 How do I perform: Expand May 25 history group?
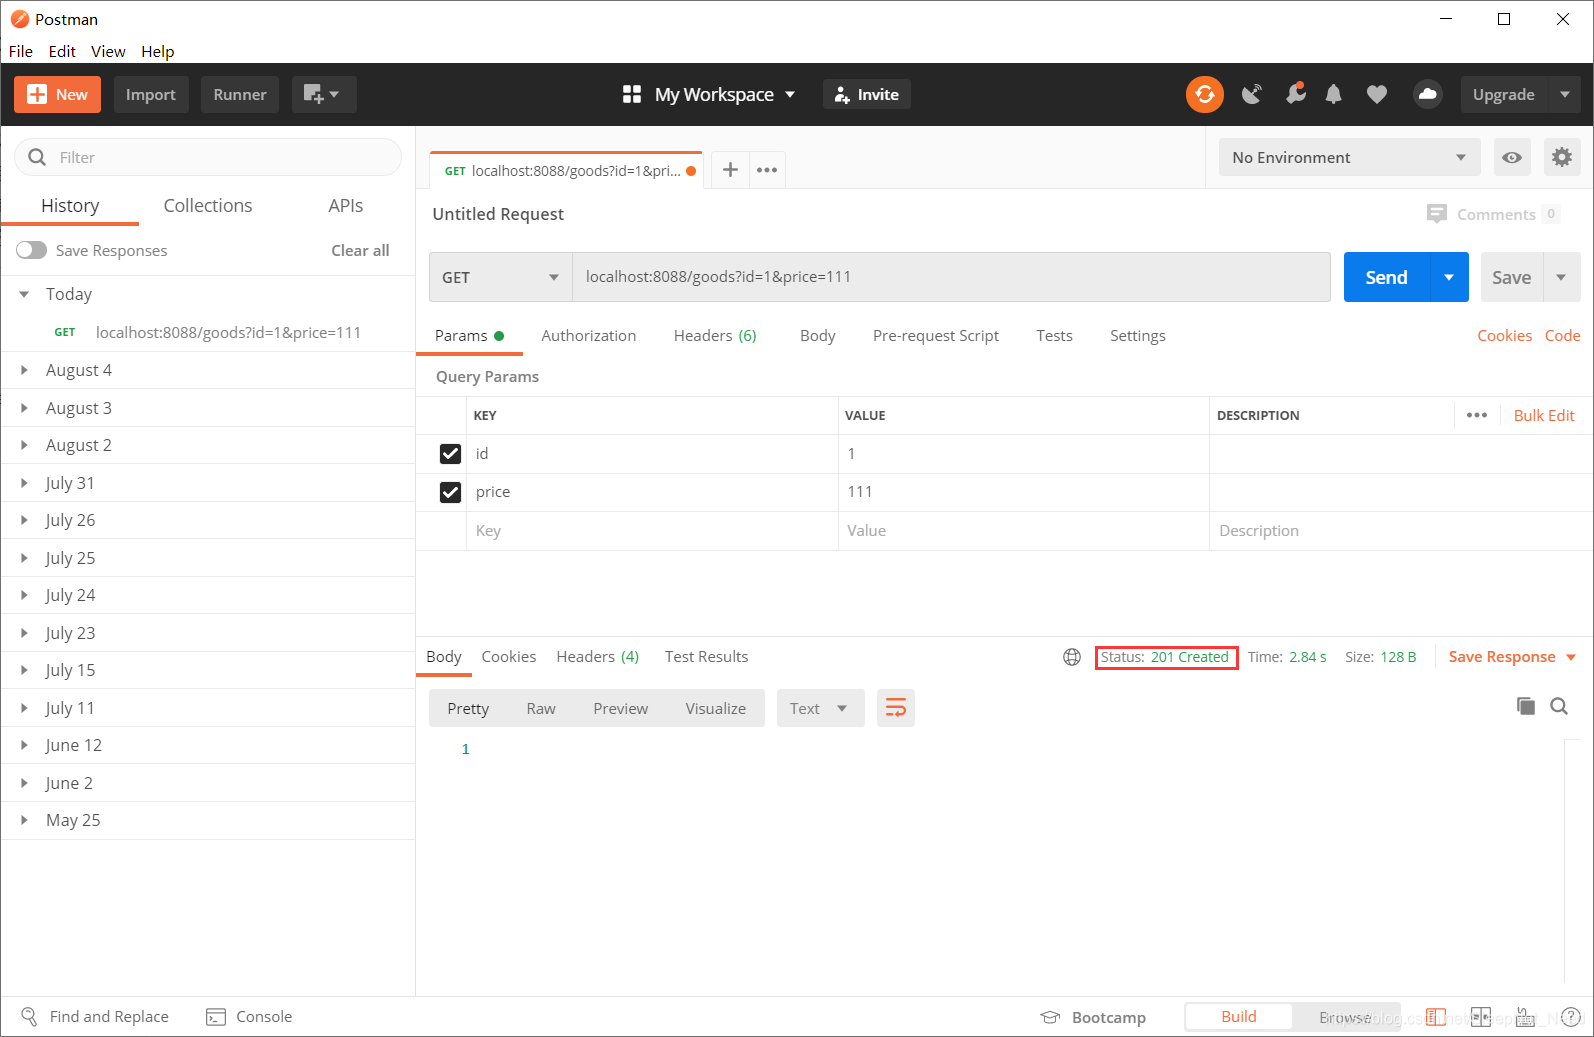[x=208, y=820]
